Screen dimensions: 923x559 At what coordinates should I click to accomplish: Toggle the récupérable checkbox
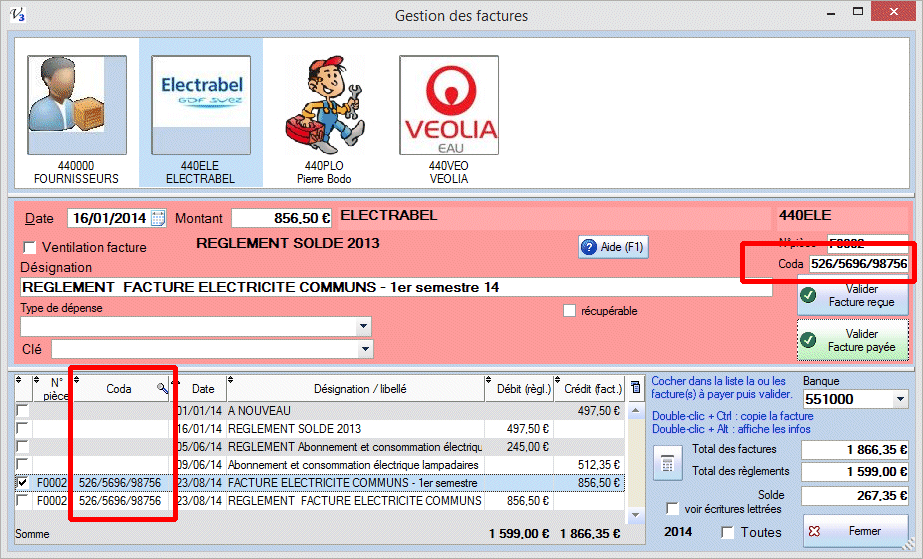[x=569, y=311]
